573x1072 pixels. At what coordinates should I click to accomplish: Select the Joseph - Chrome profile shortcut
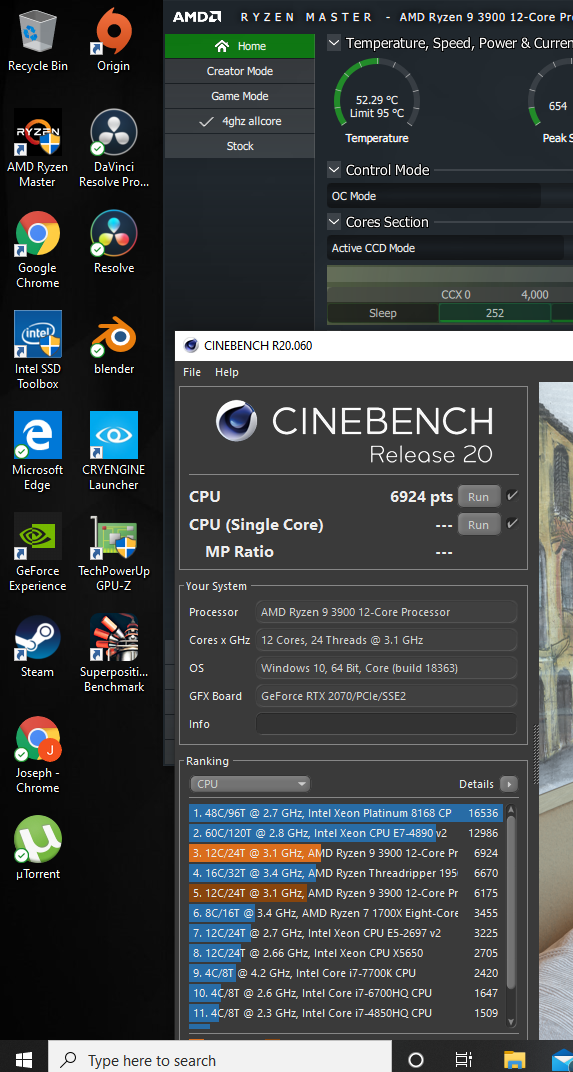[x=38, y=754]
